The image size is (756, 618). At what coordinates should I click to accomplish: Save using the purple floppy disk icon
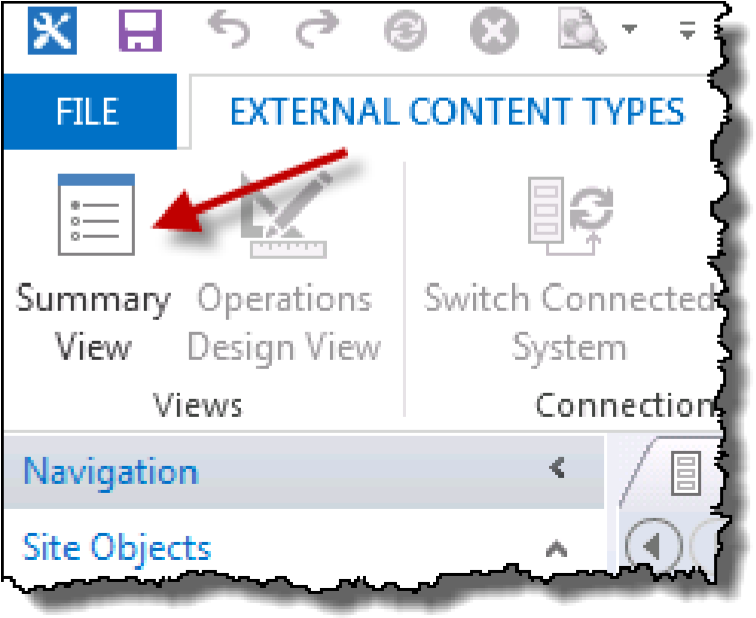140,31
